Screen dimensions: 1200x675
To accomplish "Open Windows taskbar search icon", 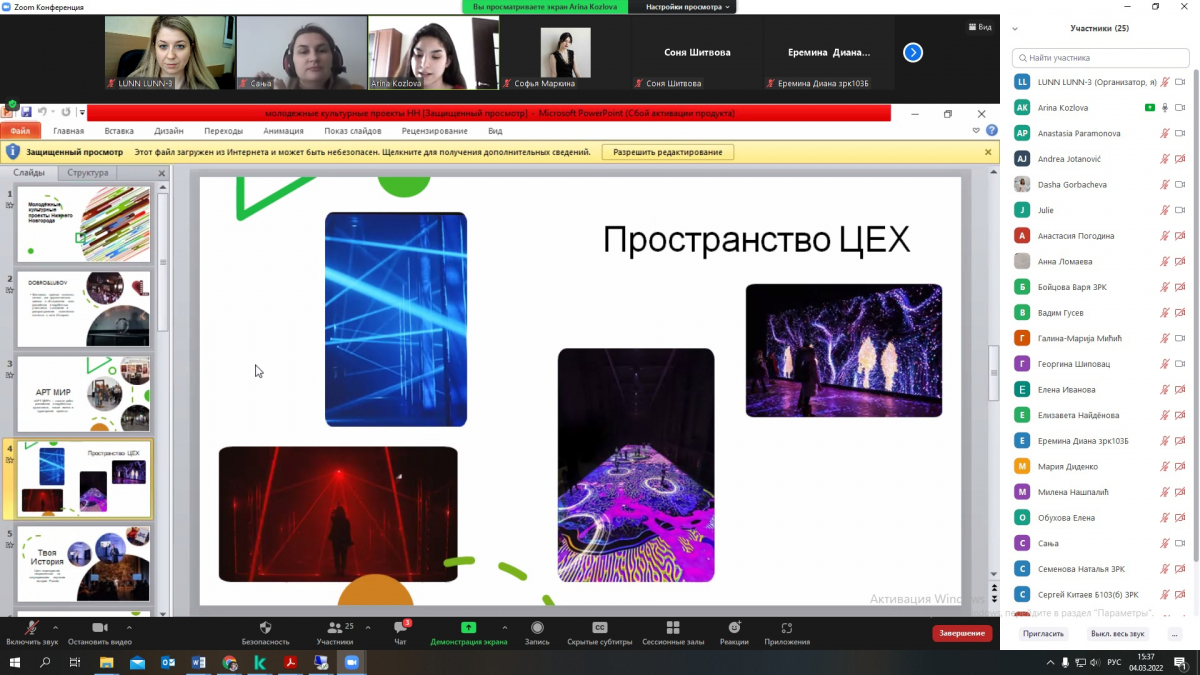I will pyautogui.click(x=45, y=662).
